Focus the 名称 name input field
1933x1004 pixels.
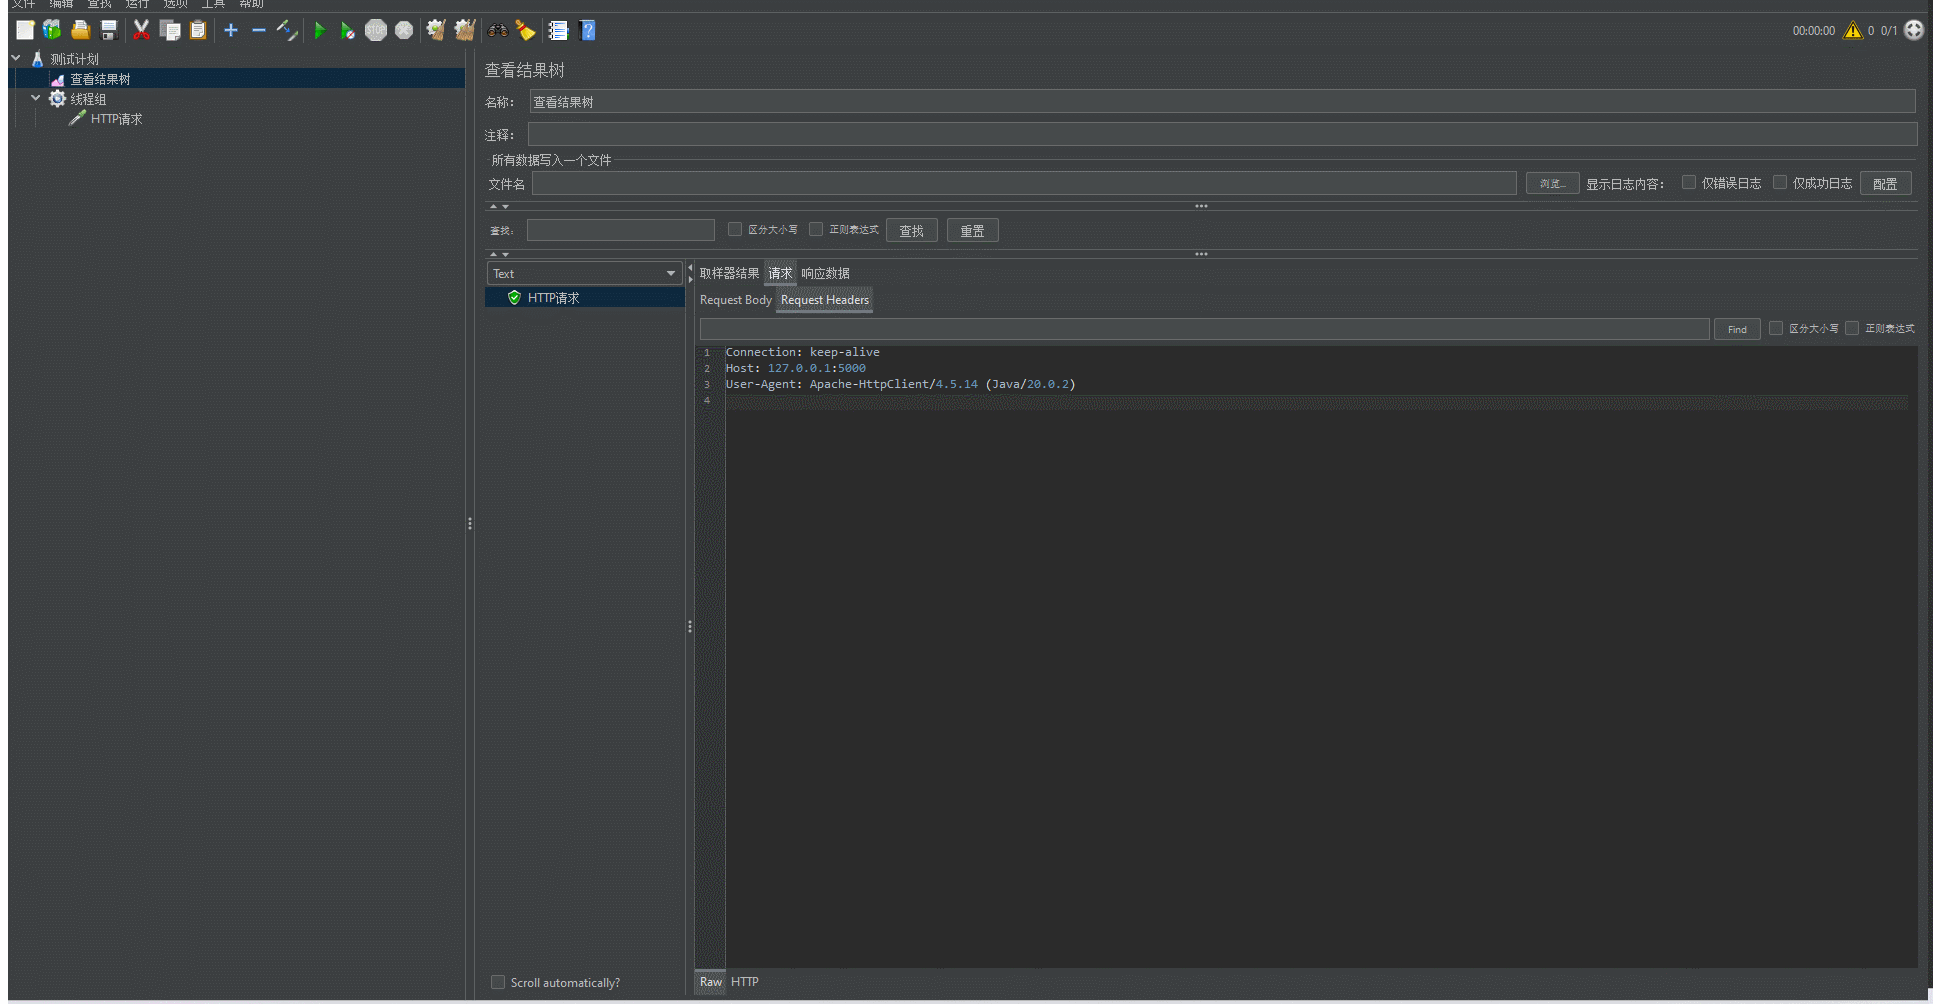click(x=1222, y=101)
